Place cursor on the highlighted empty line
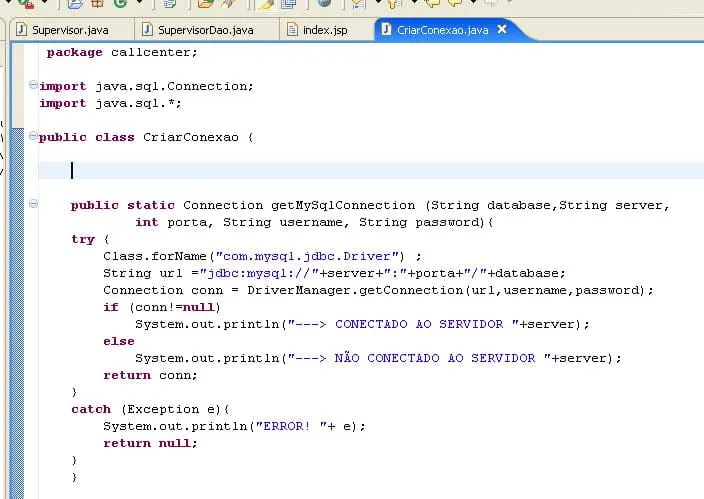The height and width of the screenshot is (499, 704). click(x=371, y=171)
